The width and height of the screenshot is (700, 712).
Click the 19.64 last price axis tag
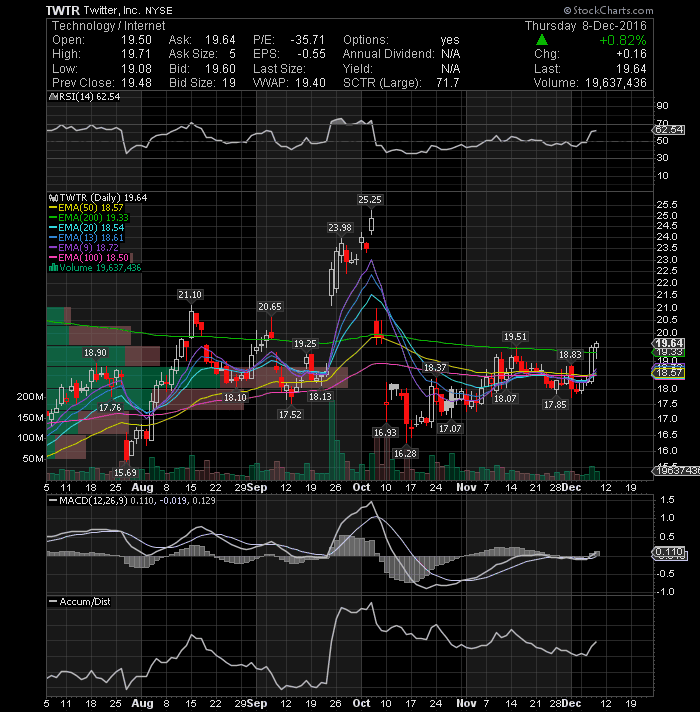coord(669,343)
